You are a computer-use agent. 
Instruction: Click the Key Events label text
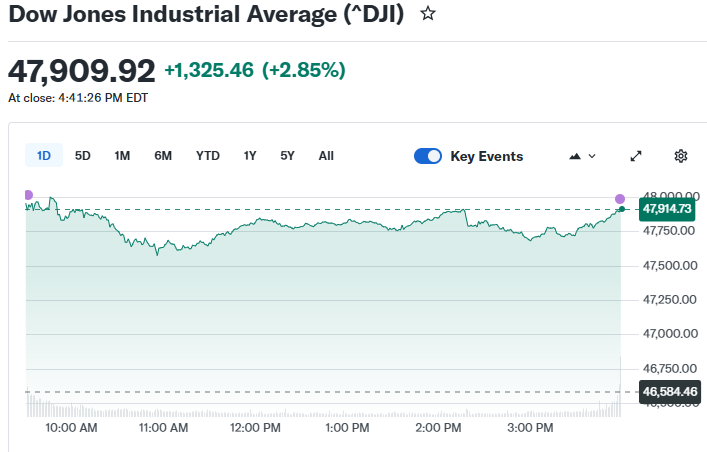(x=486, y=156)
